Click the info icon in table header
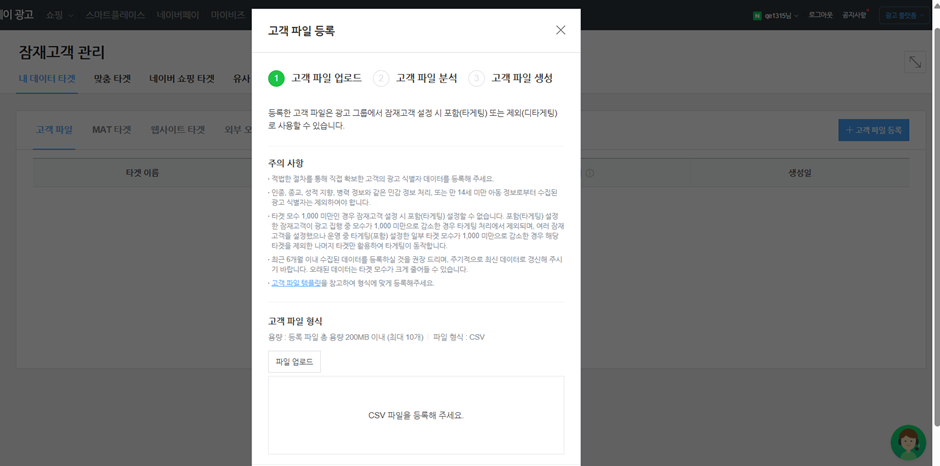 click(590, 174)
